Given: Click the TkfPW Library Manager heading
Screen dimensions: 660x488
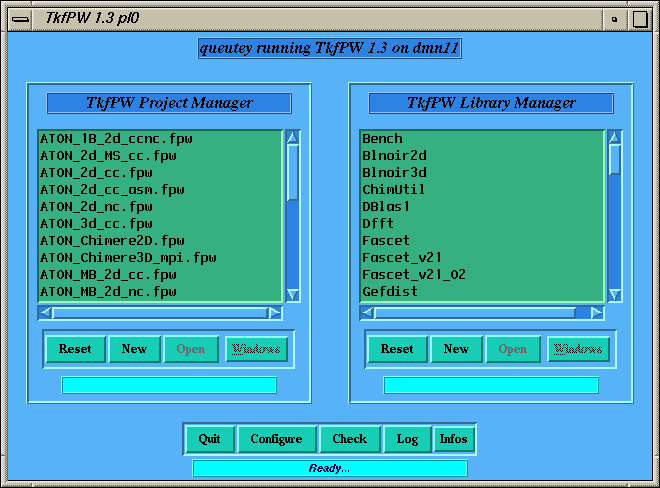Looking at the screenshot, I should pos(491,103).
